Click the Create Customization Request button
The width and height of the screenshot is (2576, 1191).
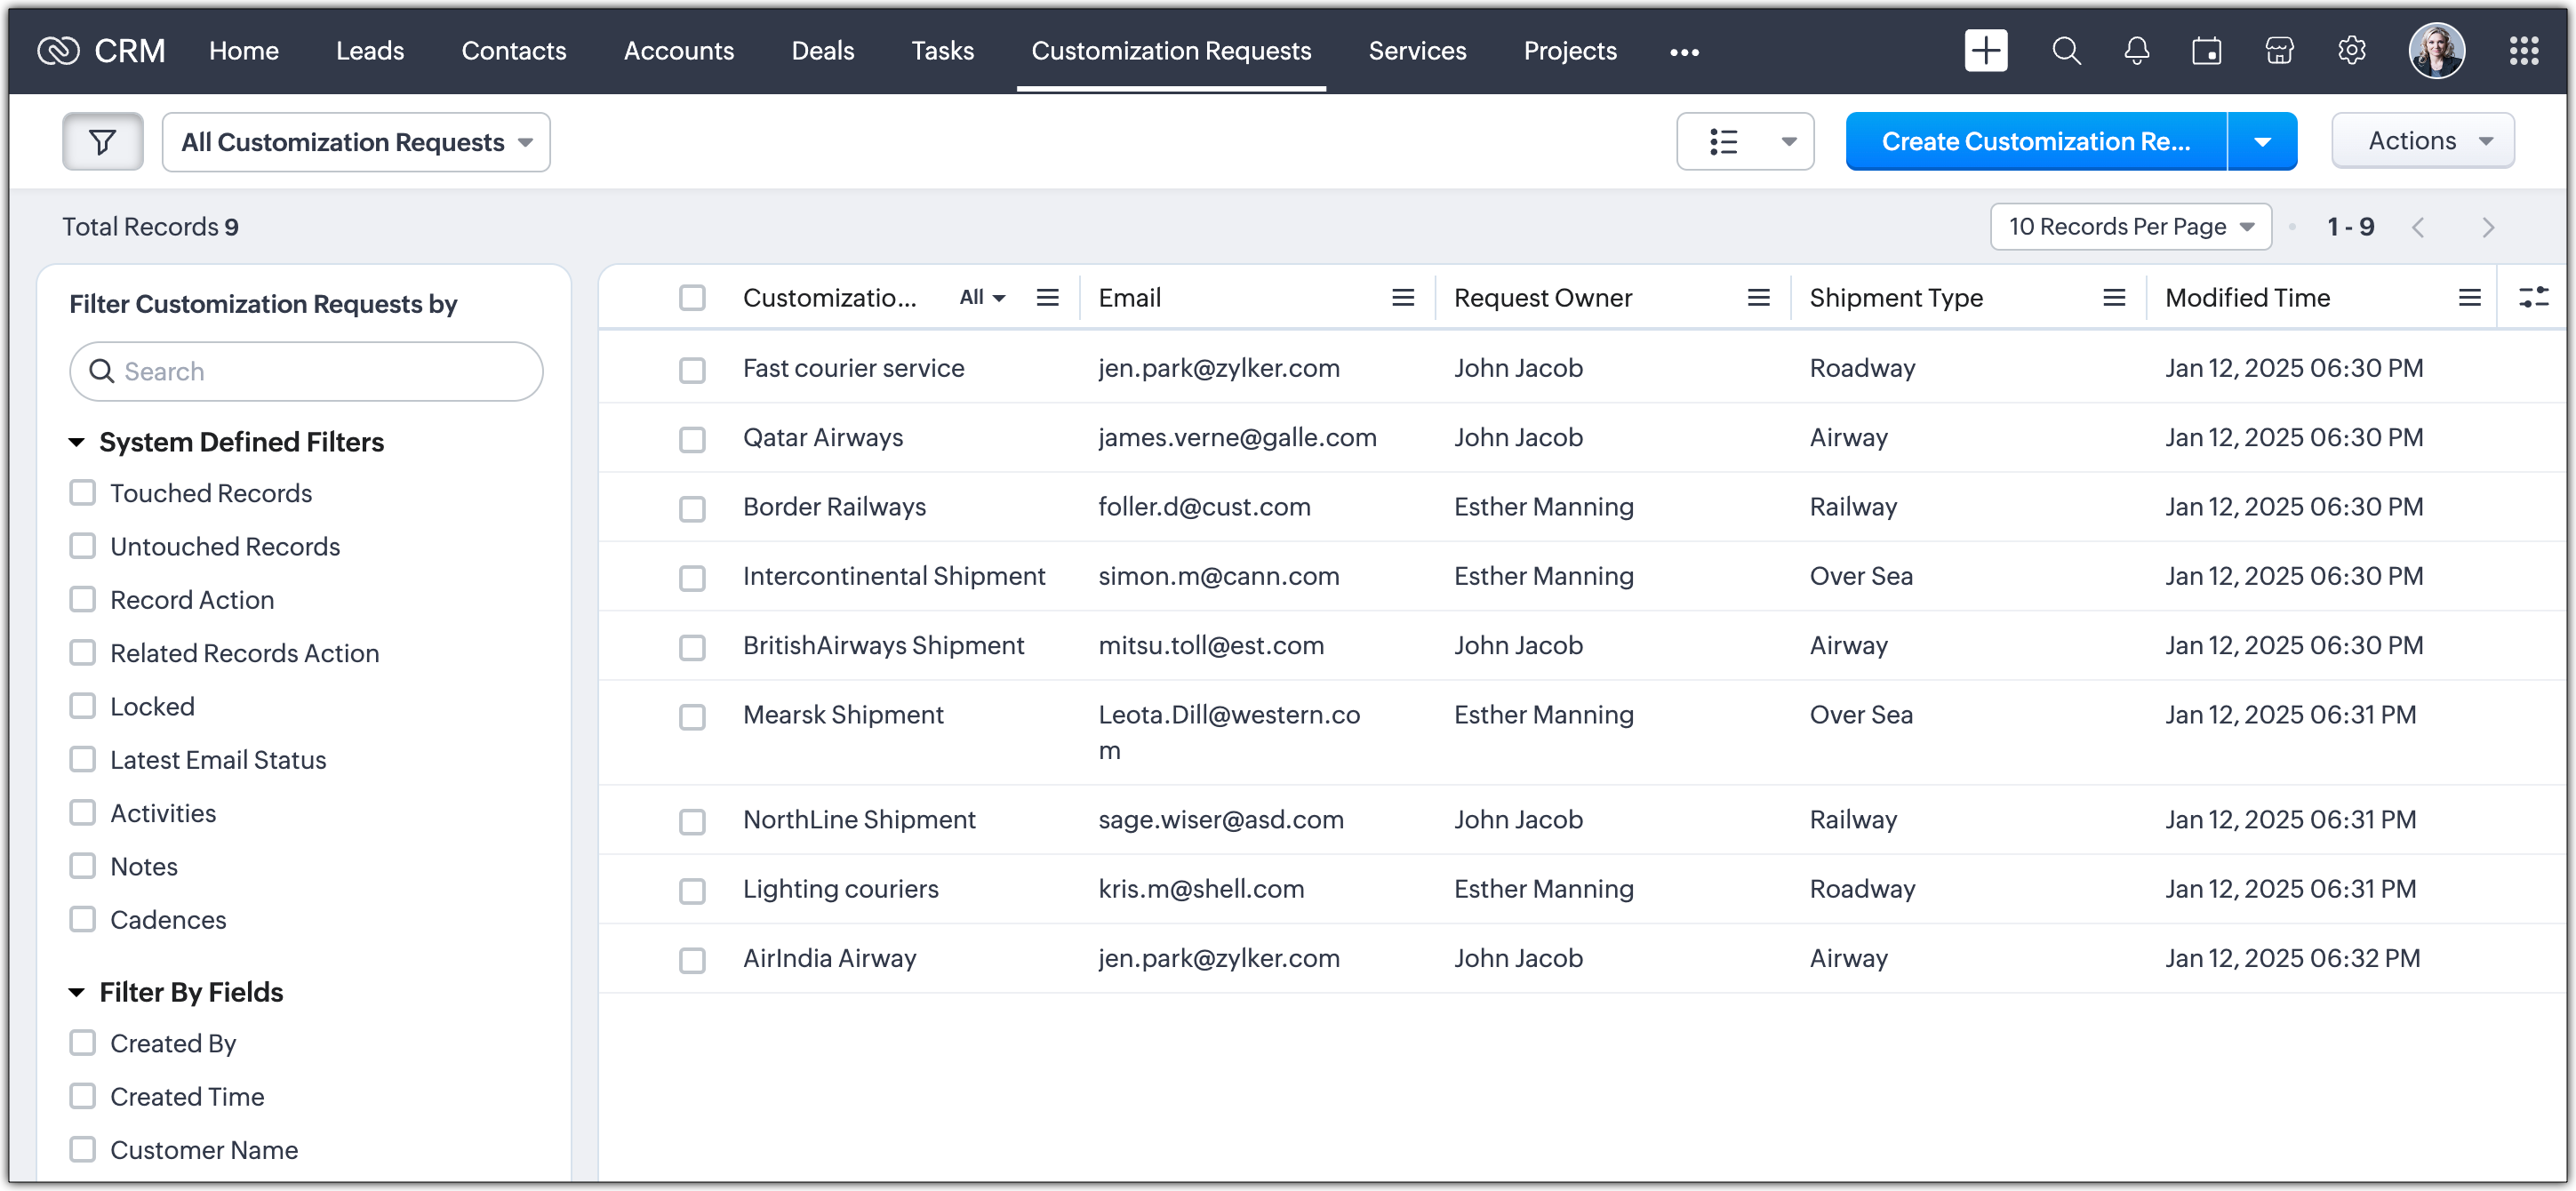point(2035,142)
